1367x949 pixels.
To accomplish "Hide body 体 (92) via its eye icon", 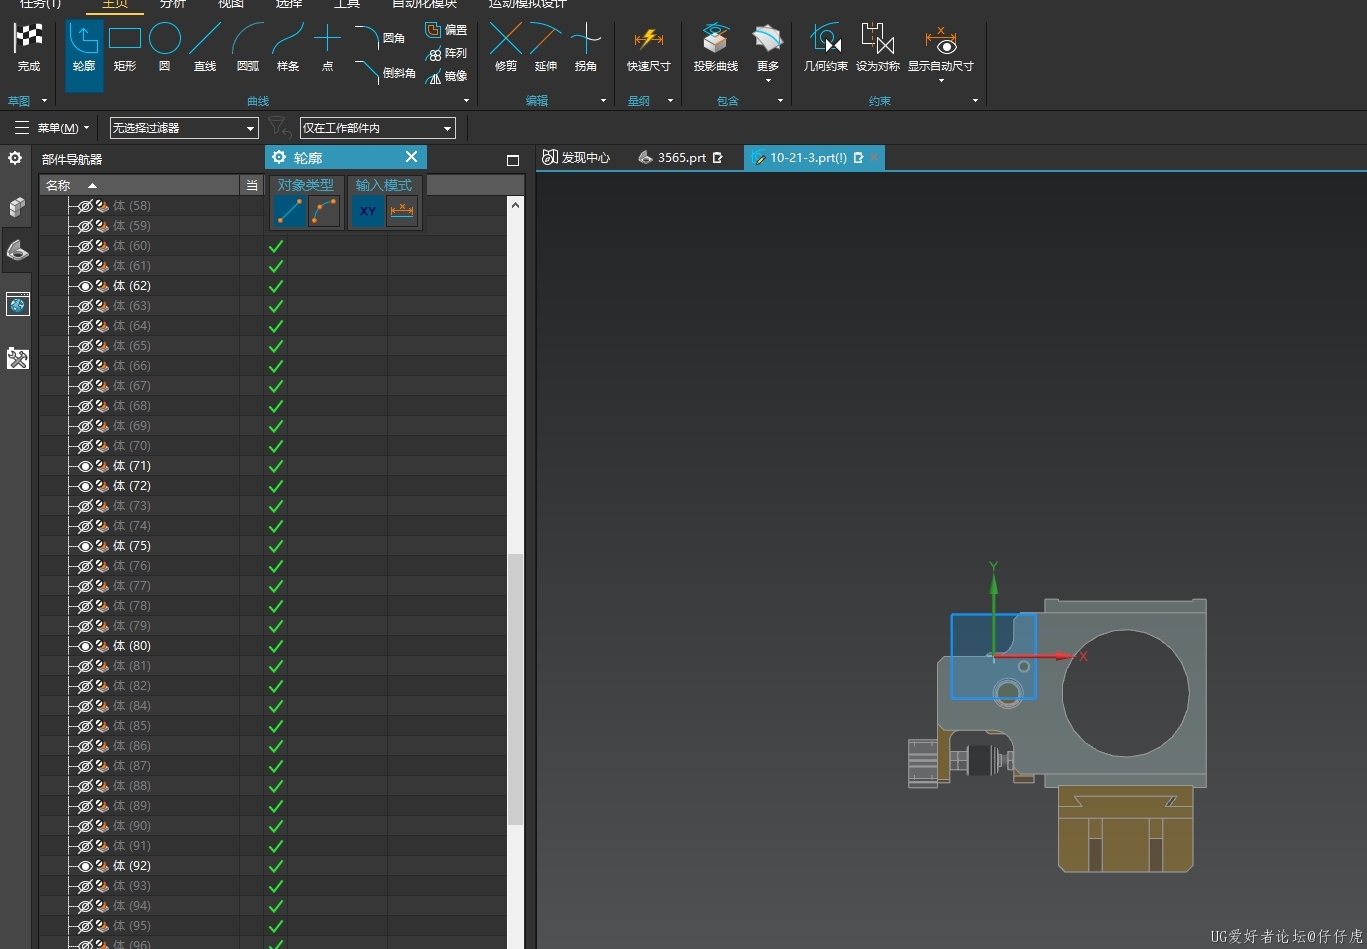I will tap(85, 866).
